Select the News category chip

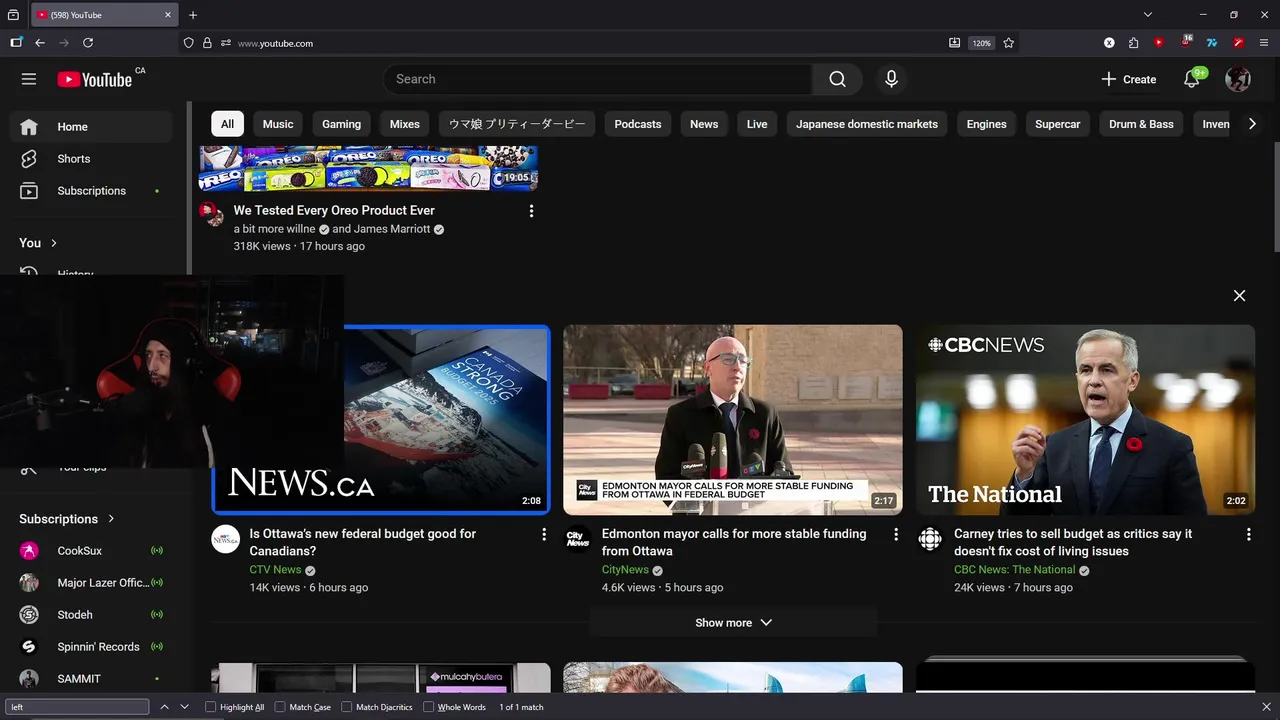[x=704, y=124]
